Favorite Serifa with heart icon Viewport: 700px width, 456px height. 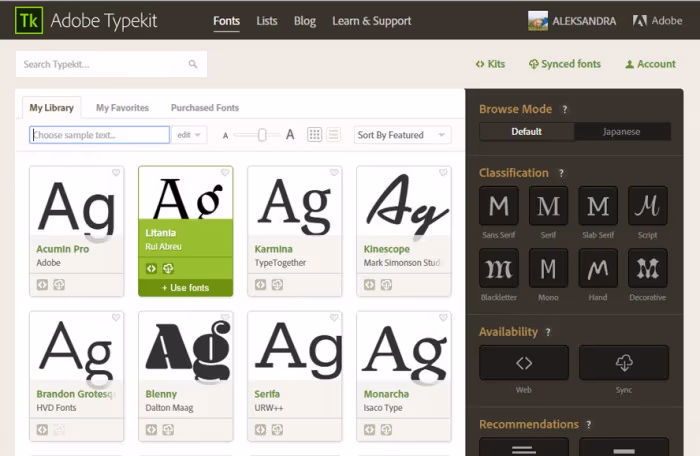click(x=334, y=318)
